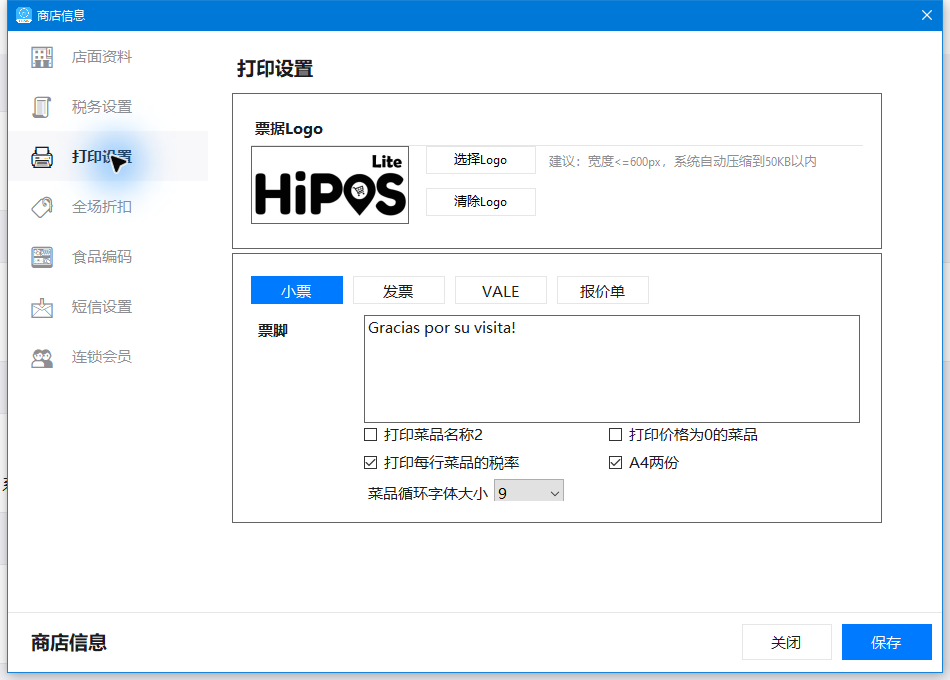Image resolution: width=950 pixels, height=680 pixels.
Task: Click into the 票脚 footer text box
Action: click(612, 369)
